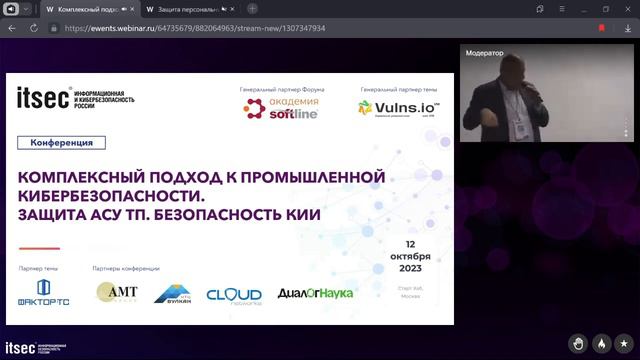
Task: Go back to the previous page
Action: pos(12,28)
